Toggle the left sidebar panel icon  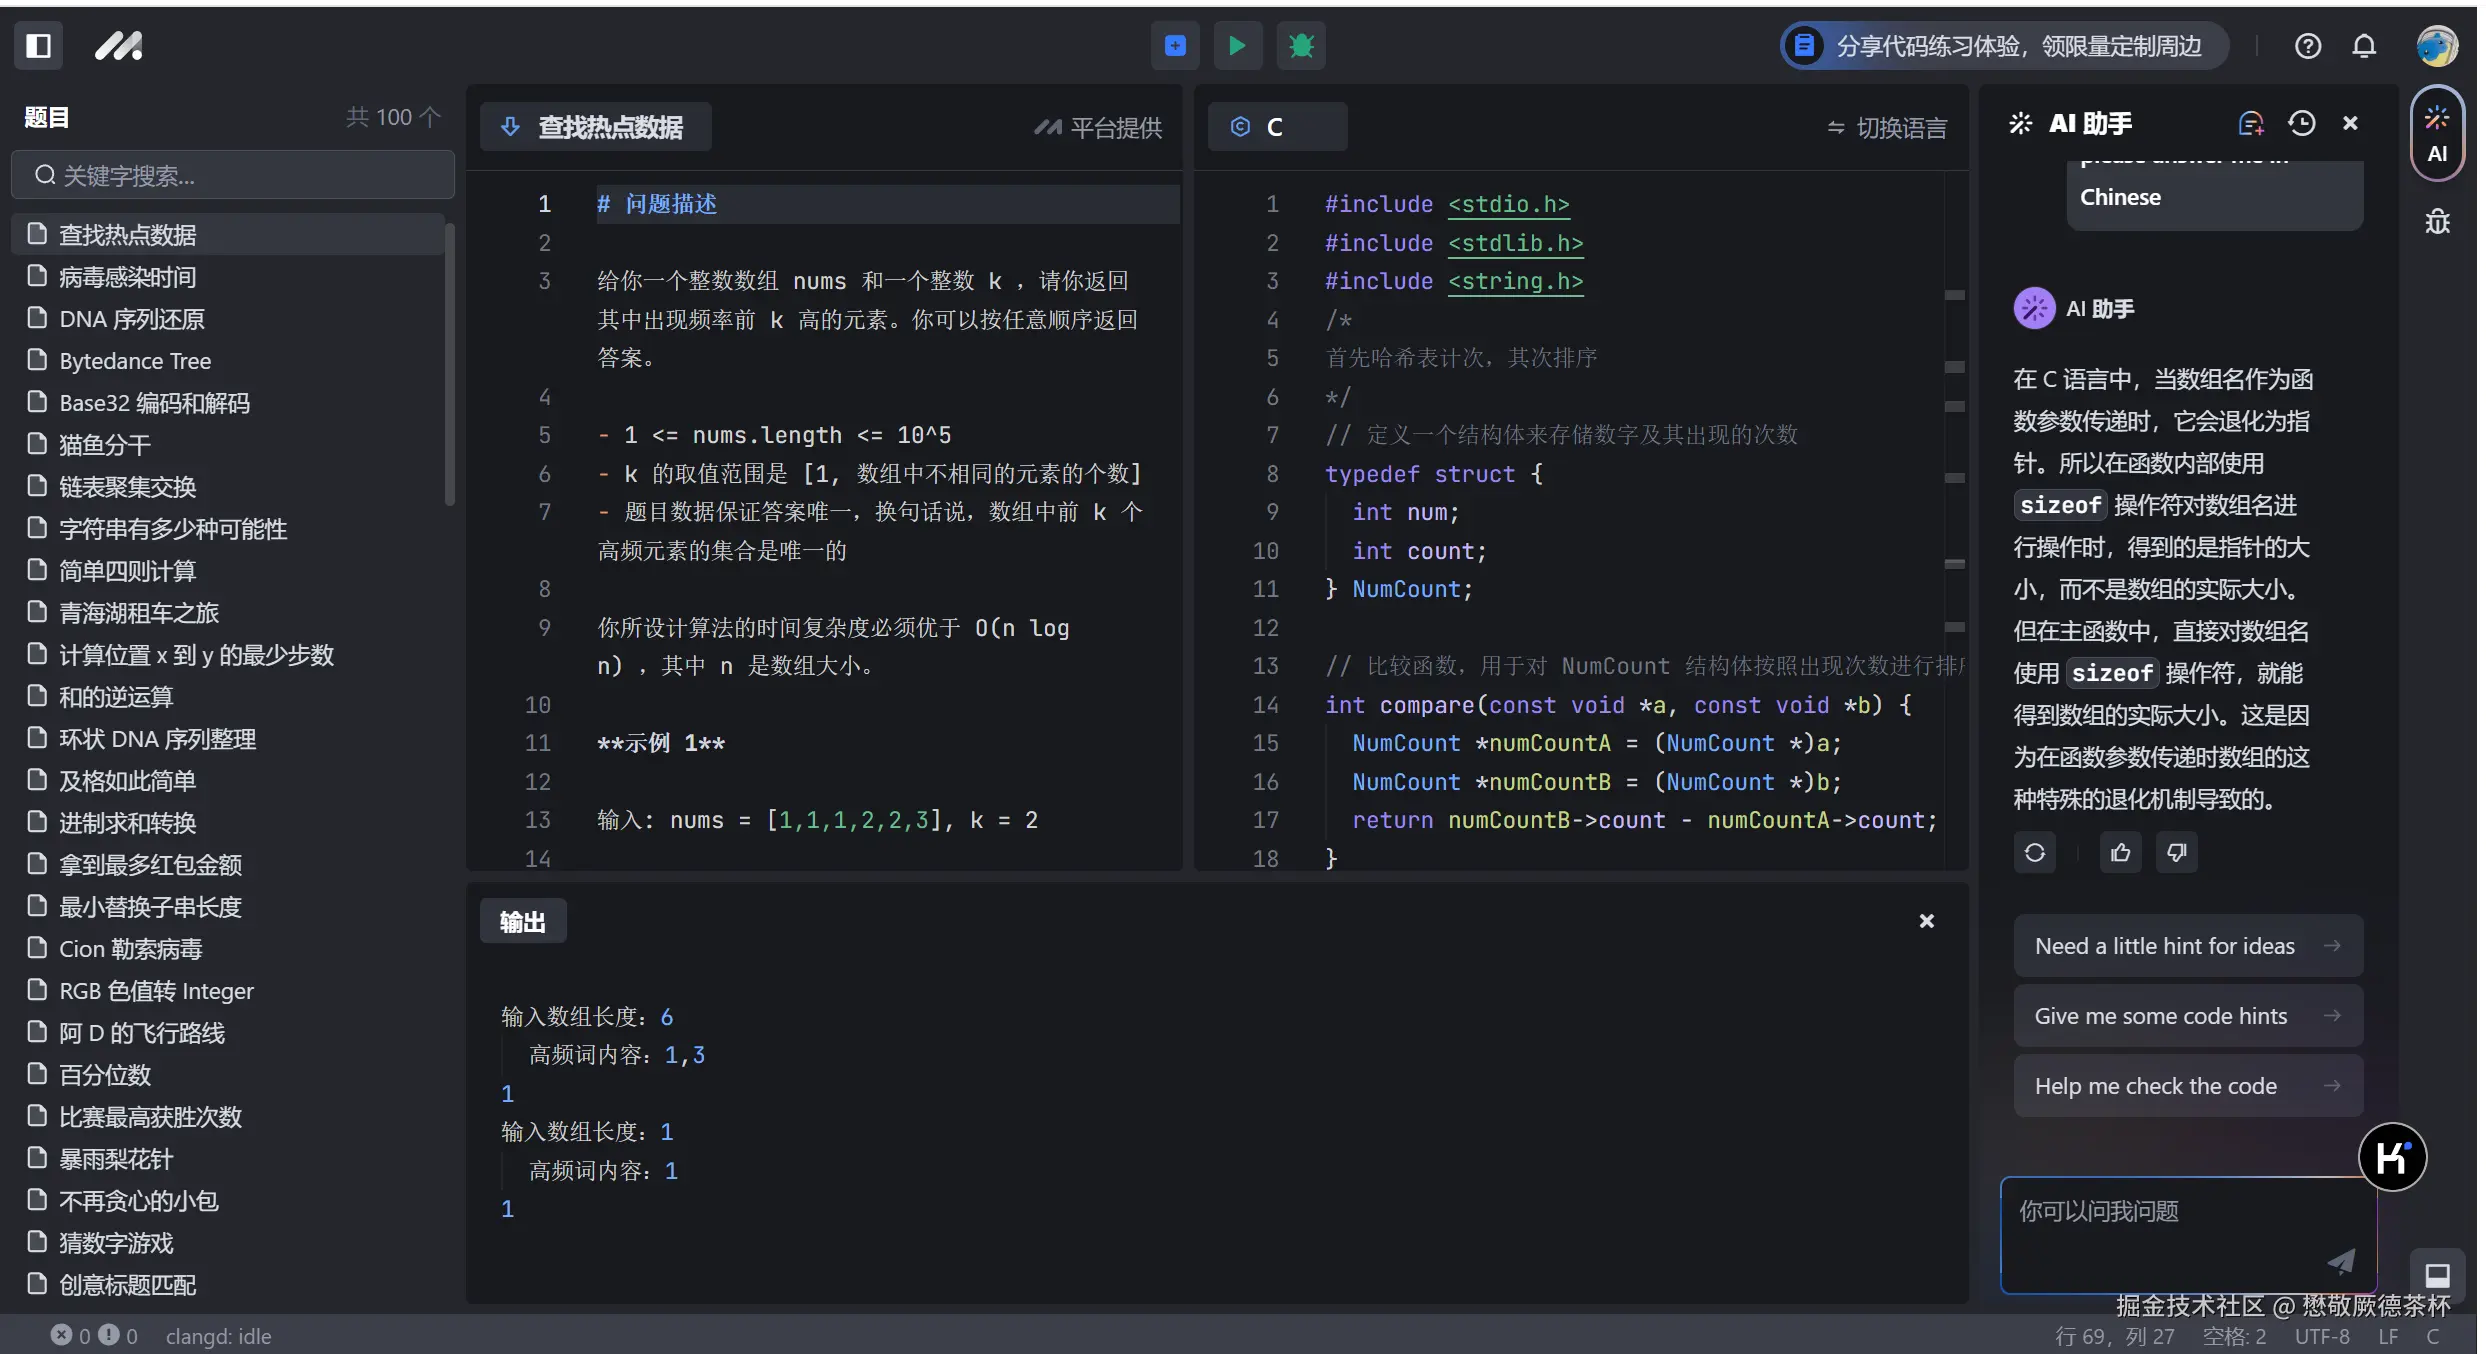[x=38, y=46]
